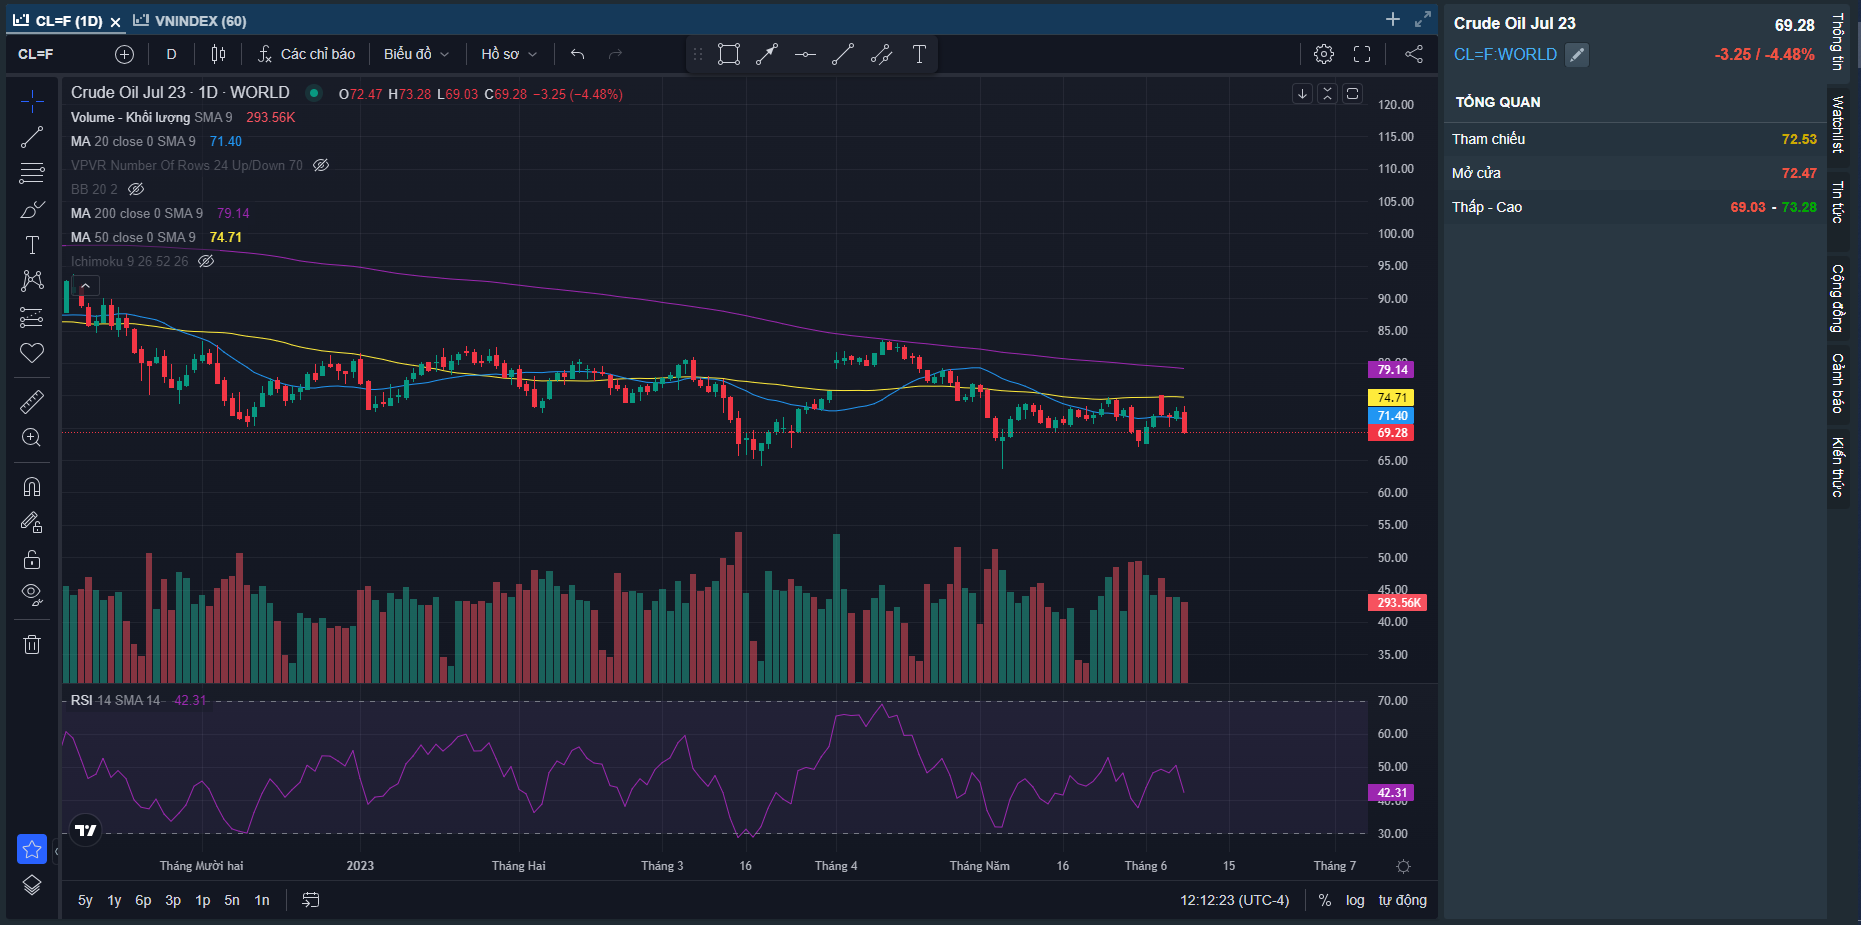The image size is (1861, 925).
Task: Click the trash remove drawings icon
Action: tap(32, 644)
